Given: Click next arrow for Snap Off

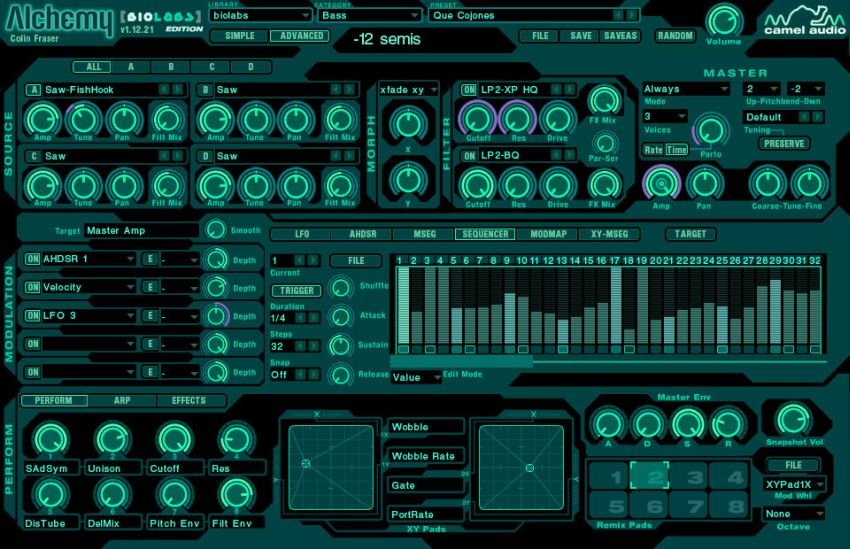Looking at the screenshot, I should coord(313,374).
